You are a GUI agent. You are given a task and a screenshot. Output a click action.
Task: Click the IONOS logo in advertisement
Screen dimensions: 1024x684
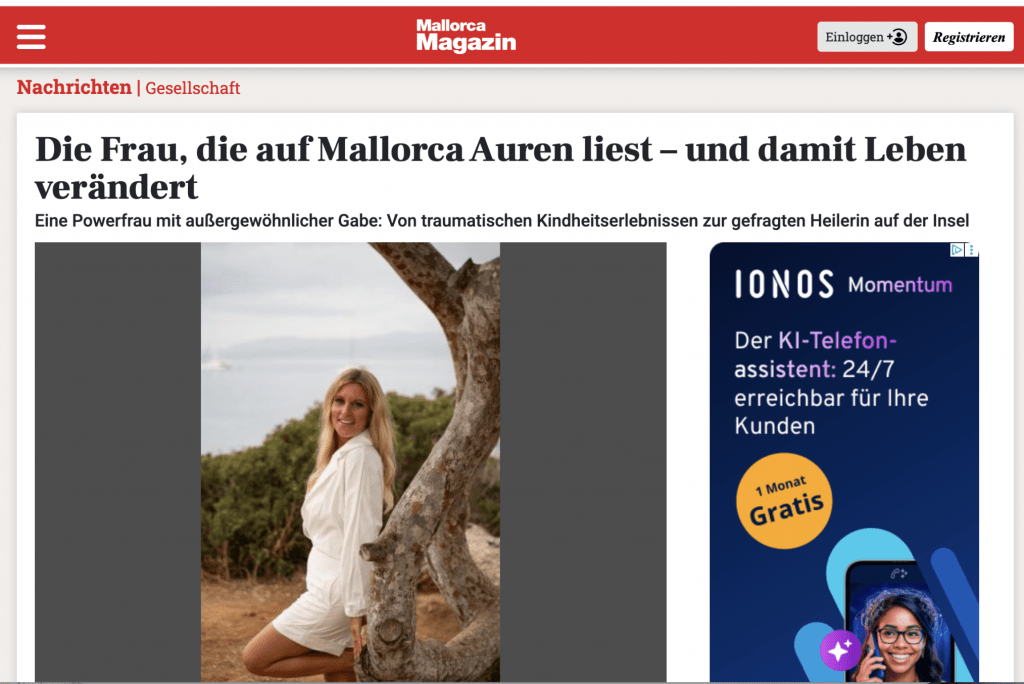click(x=784, y=284)
